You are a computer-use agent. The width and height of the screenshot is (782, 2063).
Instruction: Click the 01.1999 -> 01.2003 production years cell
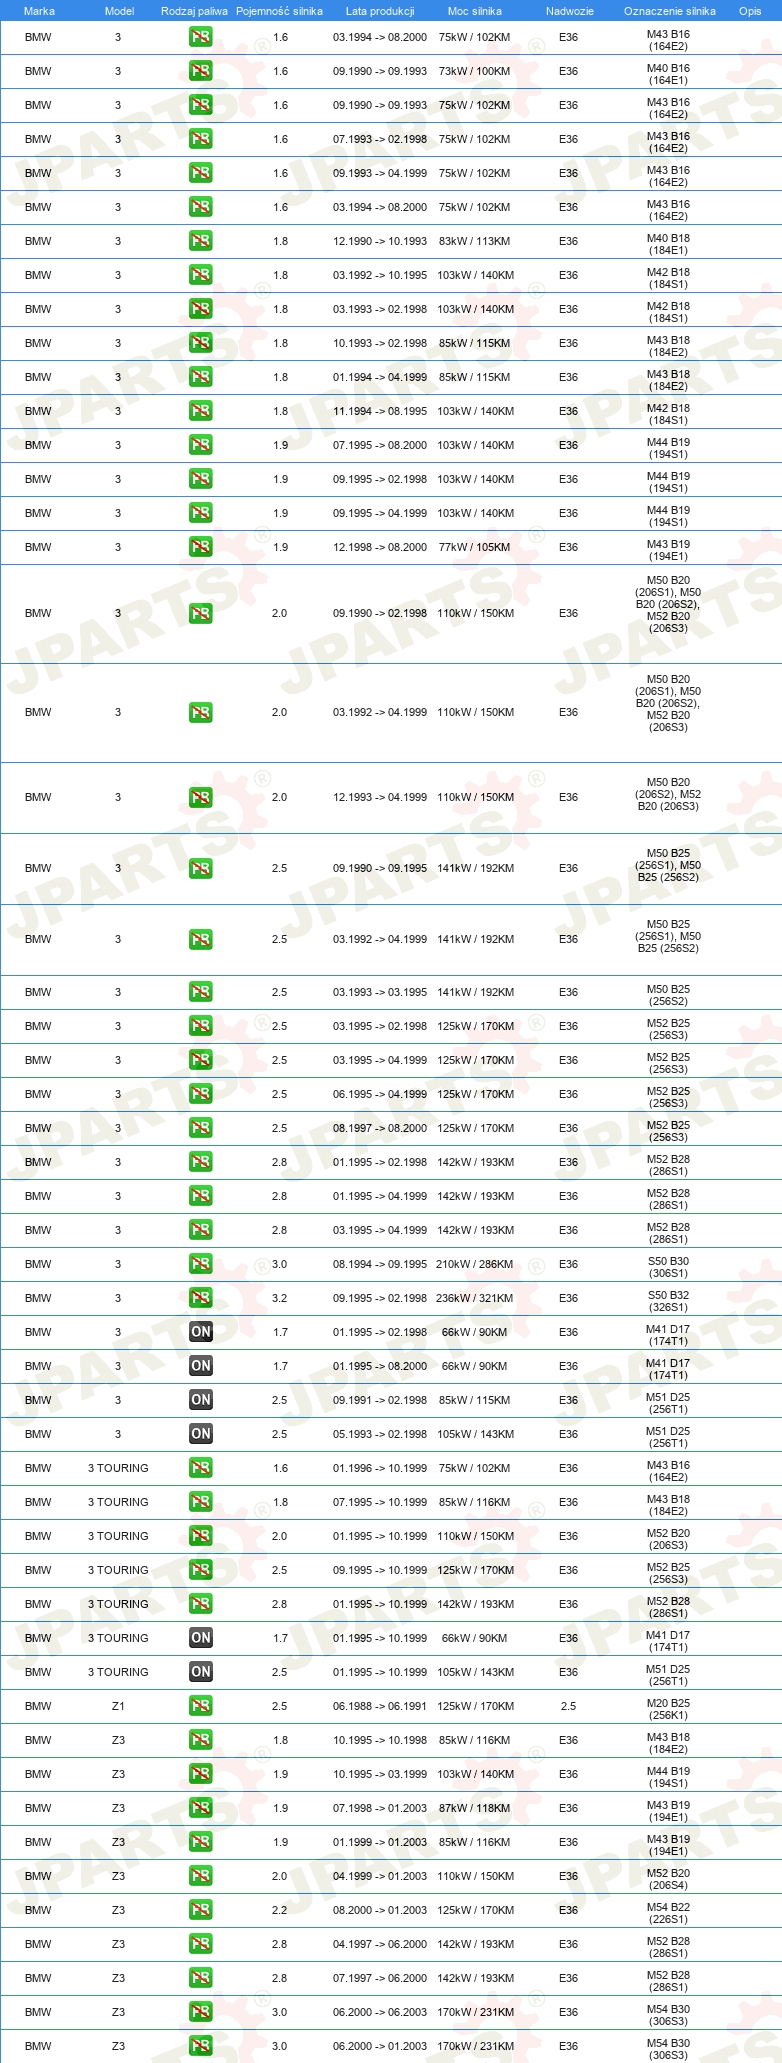coord(380,1842)
